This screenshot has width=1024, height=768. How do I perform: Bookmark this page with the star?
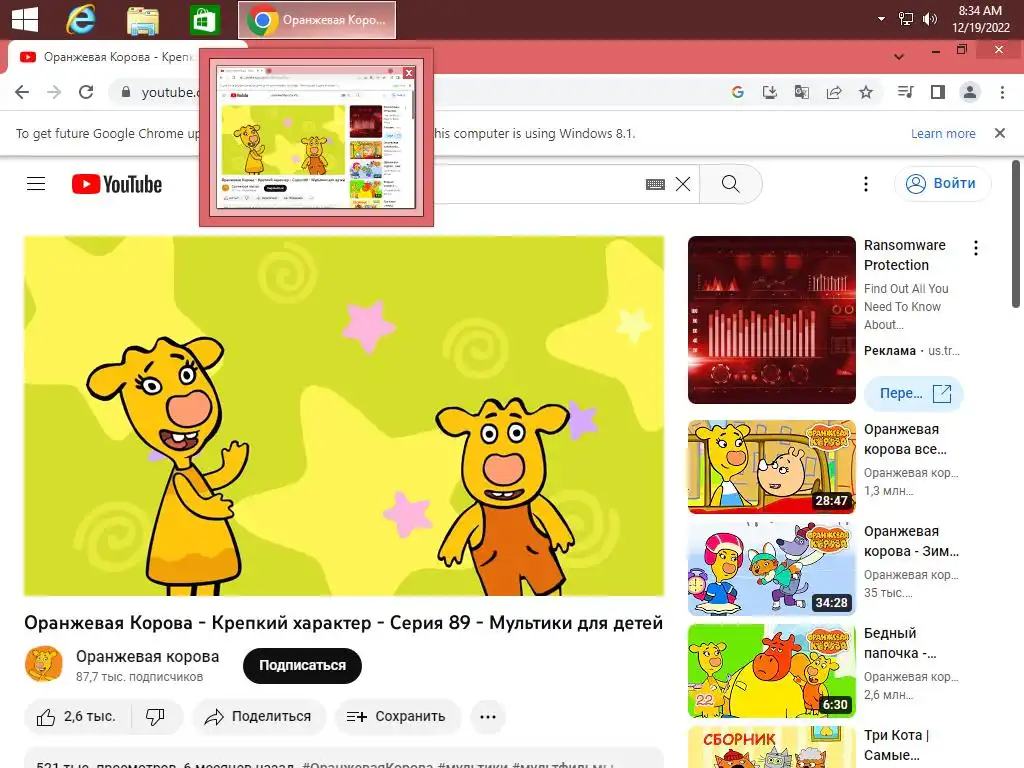point(866,92)
